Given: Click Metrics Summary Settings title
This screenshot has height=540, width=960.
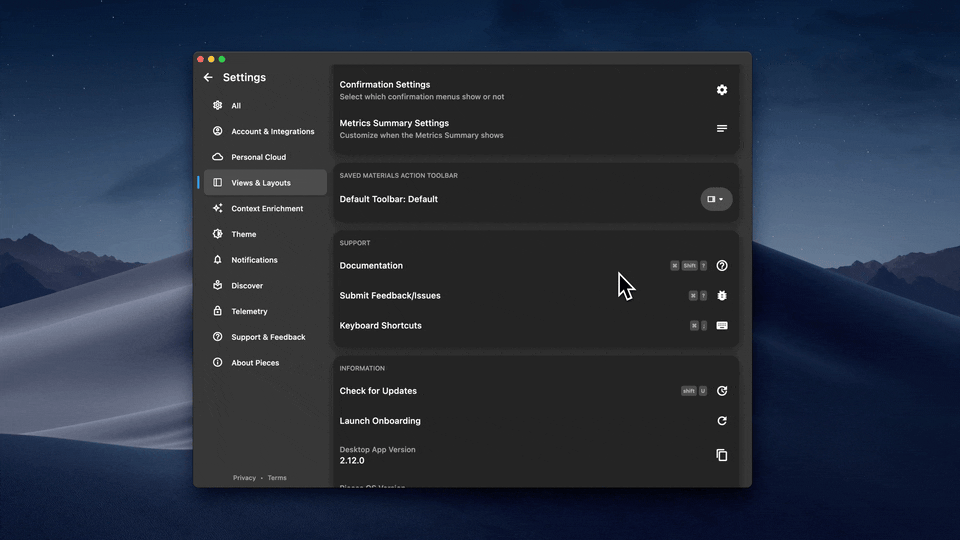Looking at the screenshot, I should pyautogui.click(x=394, y=123).
